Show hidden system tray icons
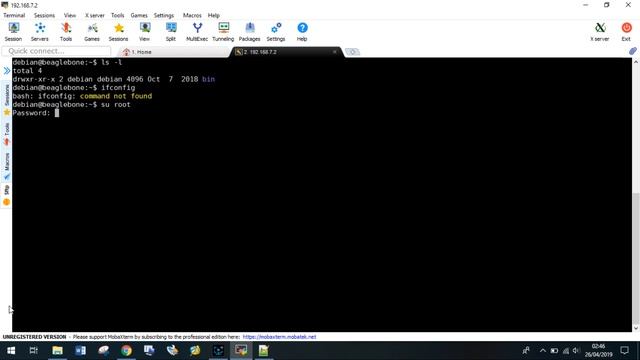 pos(542,351)
